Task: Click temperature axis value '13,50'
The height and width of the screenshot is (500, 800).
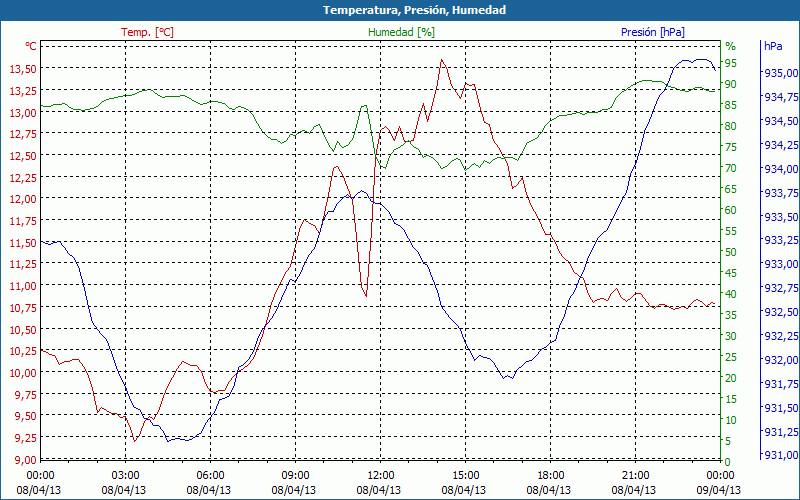Action: [x=23, y=69]
